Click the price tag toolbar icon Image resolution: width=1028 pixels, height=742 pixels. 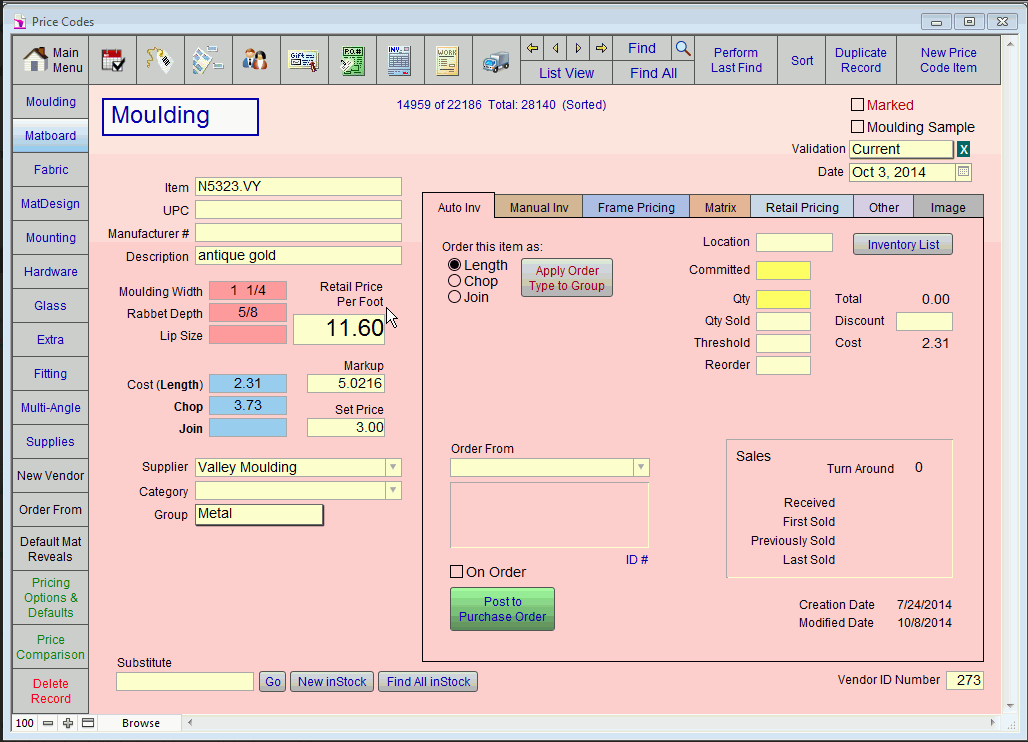pyautogui.click(x=160, y=59)
